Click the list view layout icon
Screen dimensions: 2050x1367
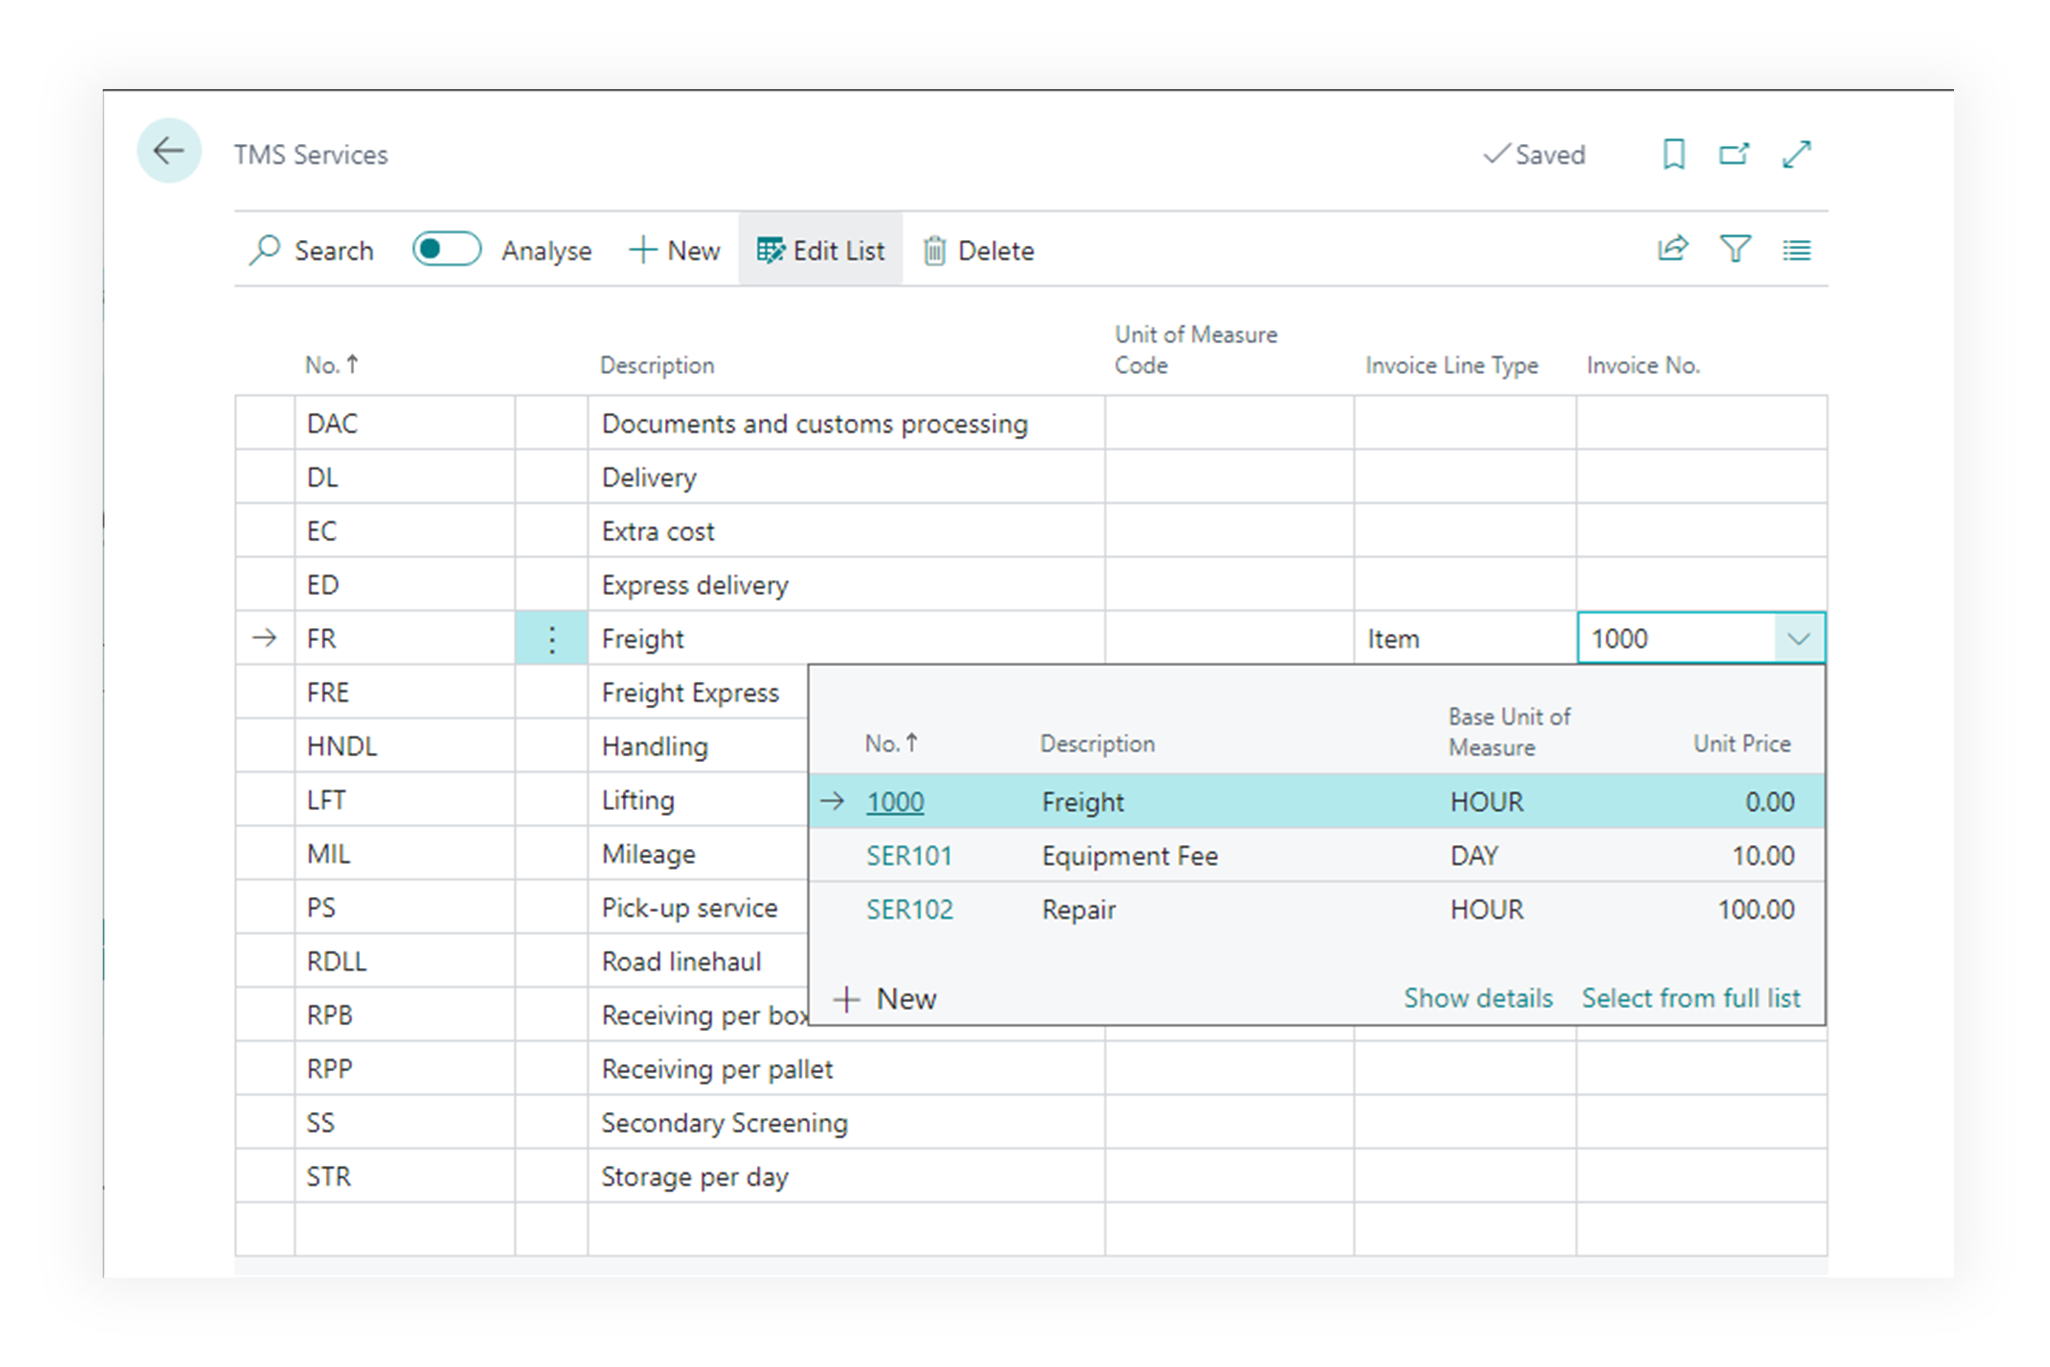pos(1796,250)
